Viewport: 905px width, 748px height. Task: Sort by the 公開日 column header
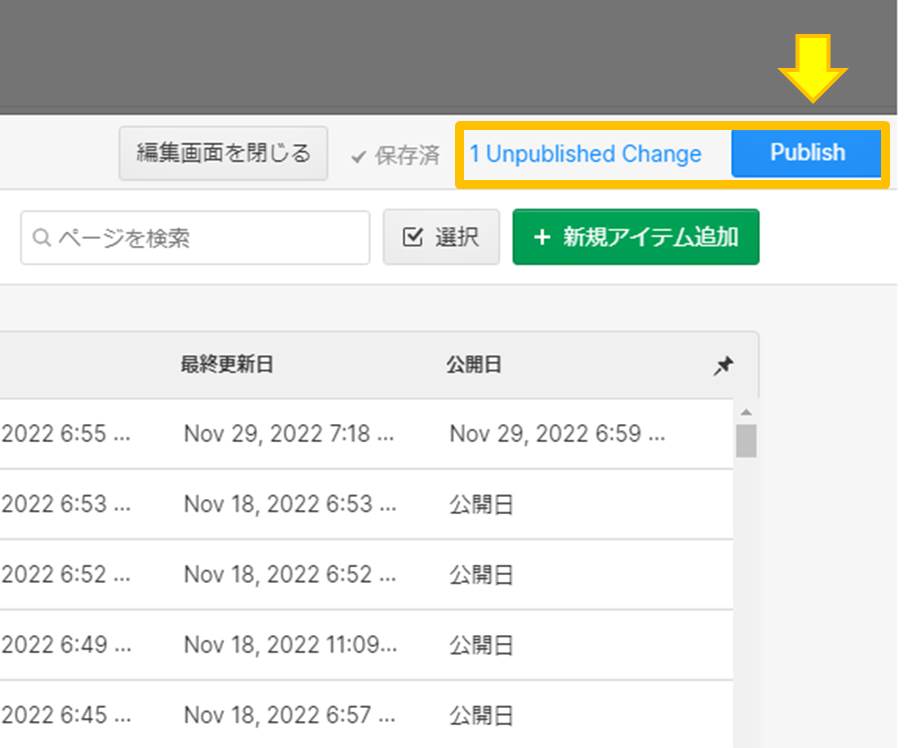[x=473, y=365]
